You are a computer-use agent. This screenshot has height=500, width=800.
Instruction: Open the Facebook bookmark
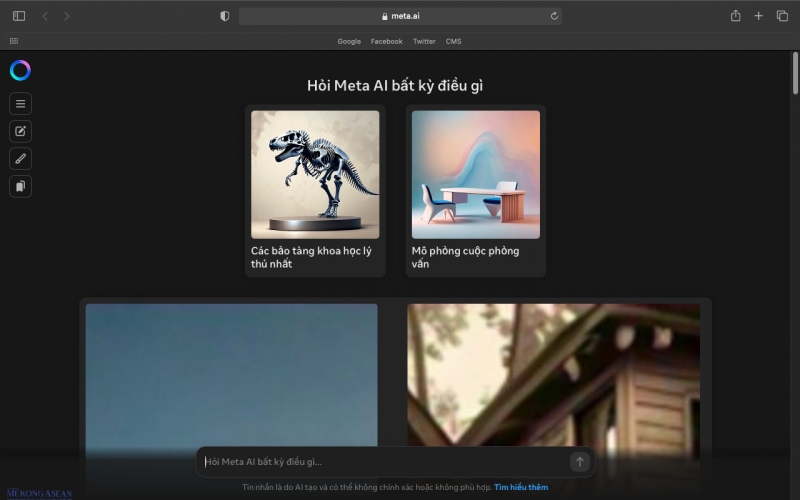click(386, 41)
